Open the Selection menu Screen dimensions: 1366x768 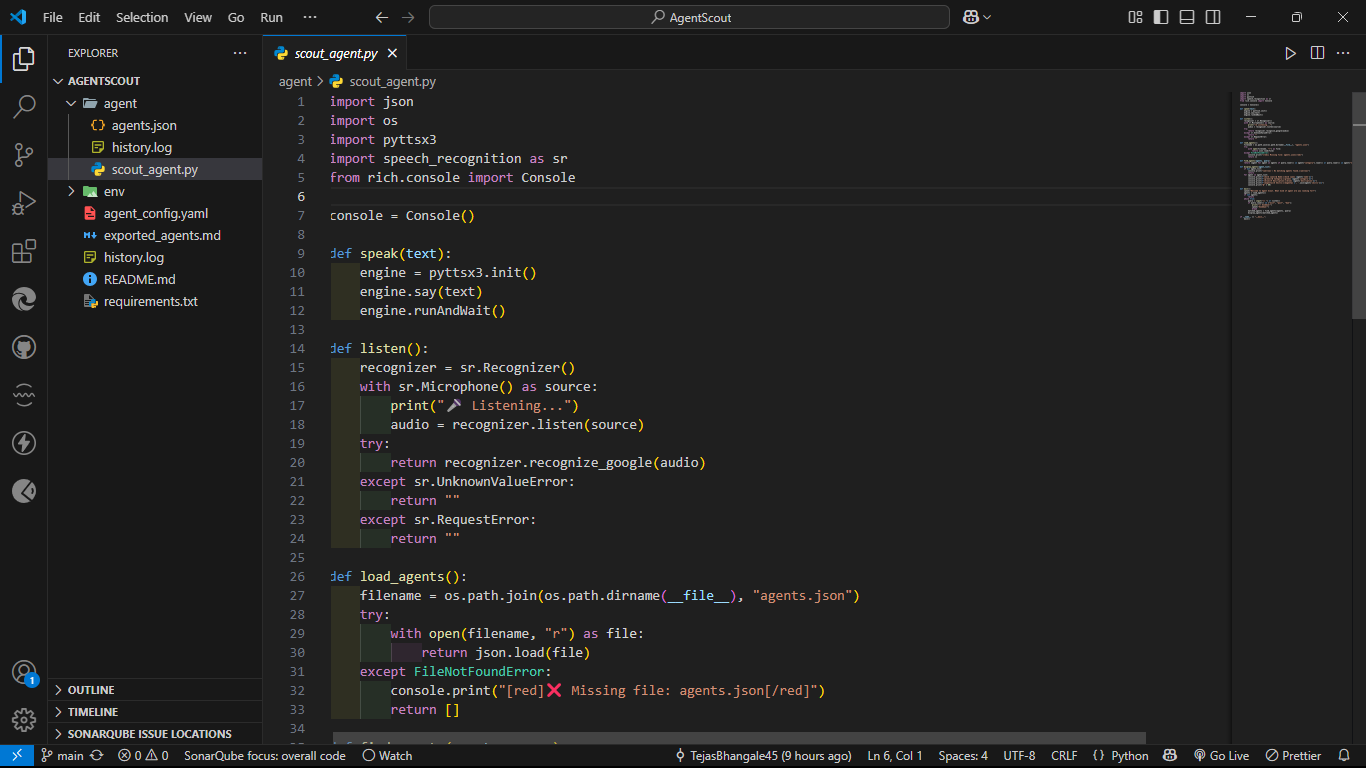[x=142, y=17]
